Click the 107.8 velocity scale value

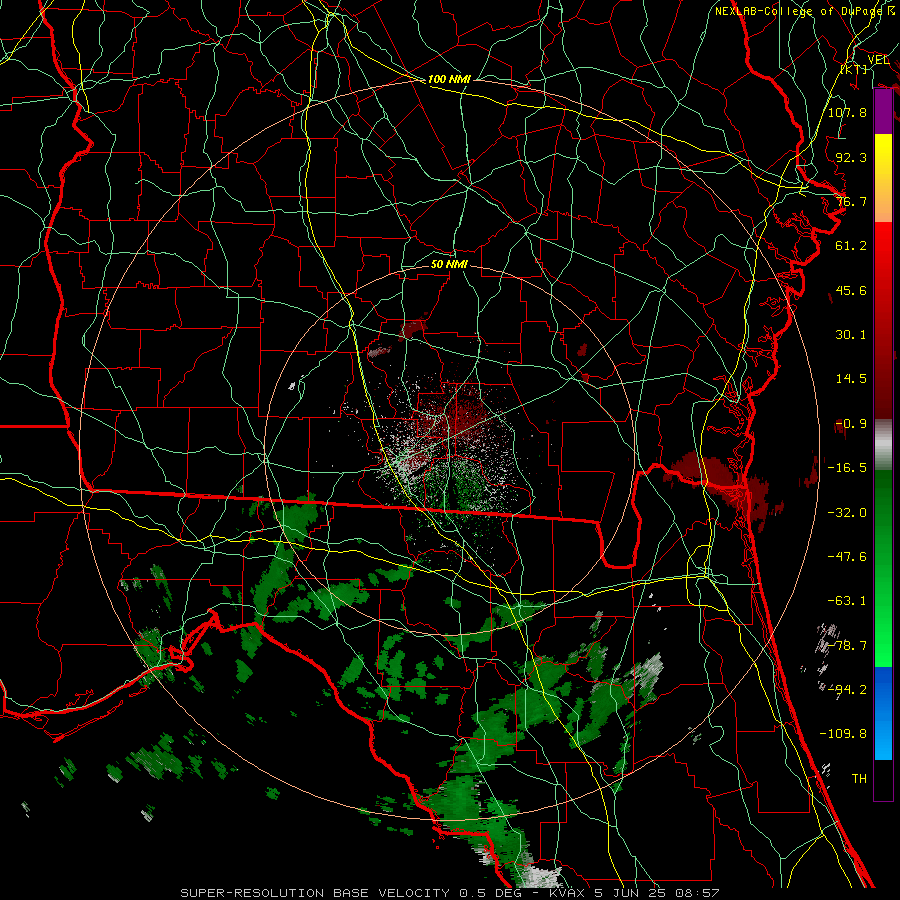(847, 112)
